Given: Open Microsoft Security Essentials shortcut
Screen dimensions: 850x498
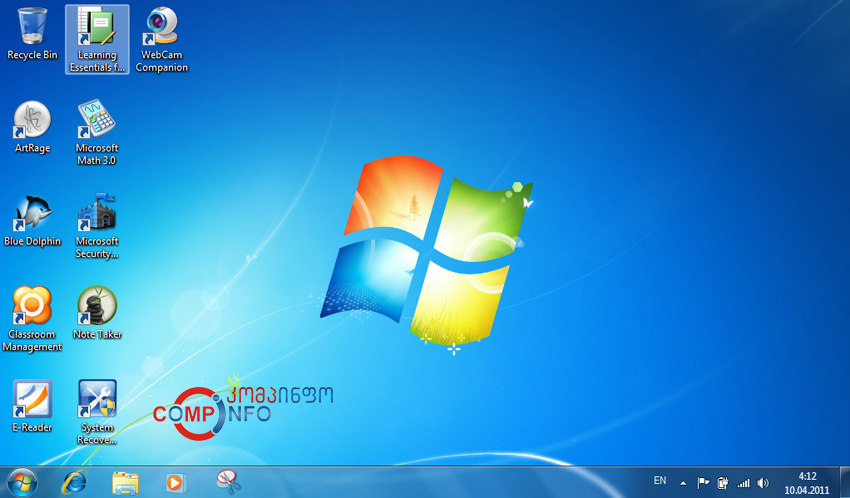Looking at the screenshot, I should pos(96,226).
